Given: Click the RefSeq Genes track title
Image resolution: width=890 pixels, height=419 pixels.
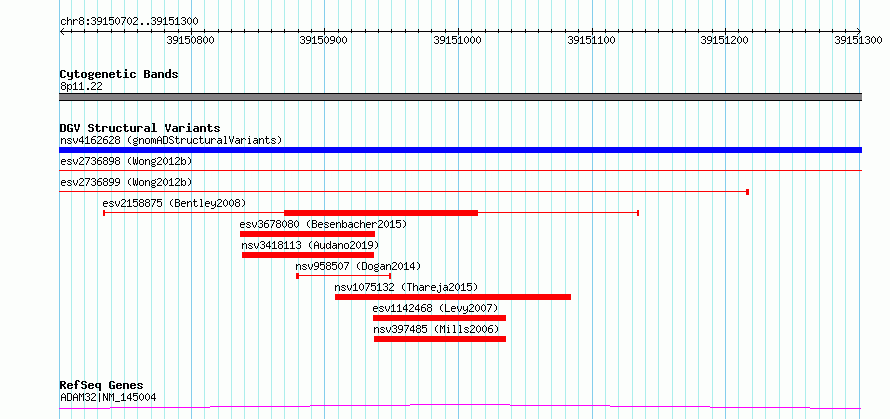Looking at the screenshot, I should [x=102, y=386].
